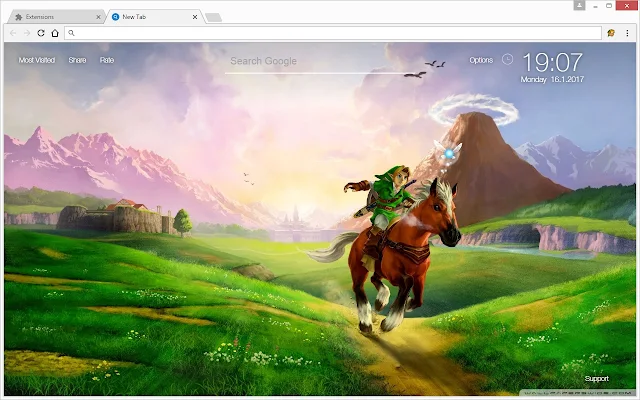Click the extension icon next to the address bar

611,33
